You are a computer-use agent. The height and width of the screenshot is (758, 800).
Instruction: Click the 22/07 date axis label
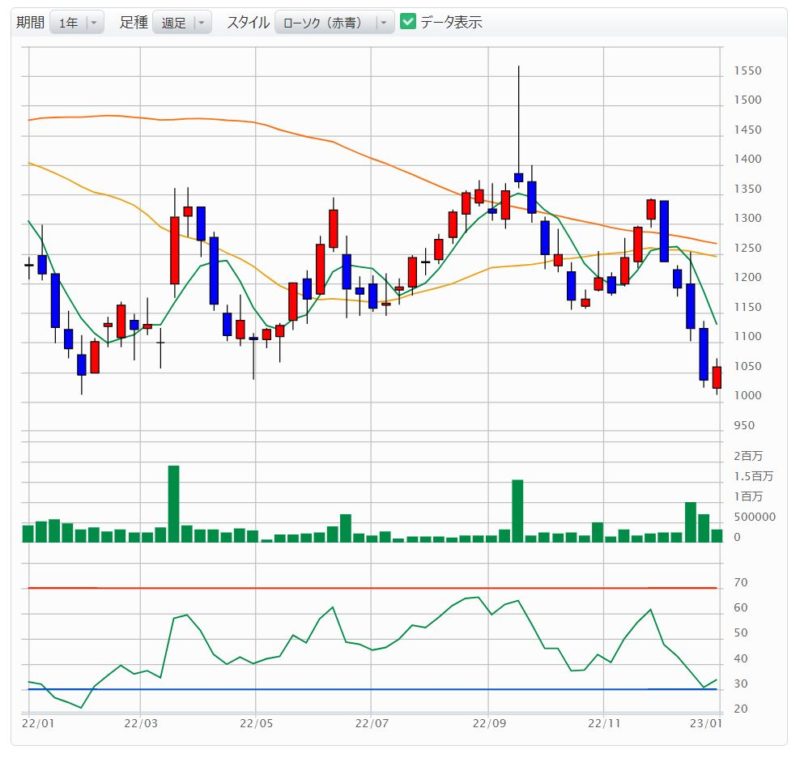point(371,724)
